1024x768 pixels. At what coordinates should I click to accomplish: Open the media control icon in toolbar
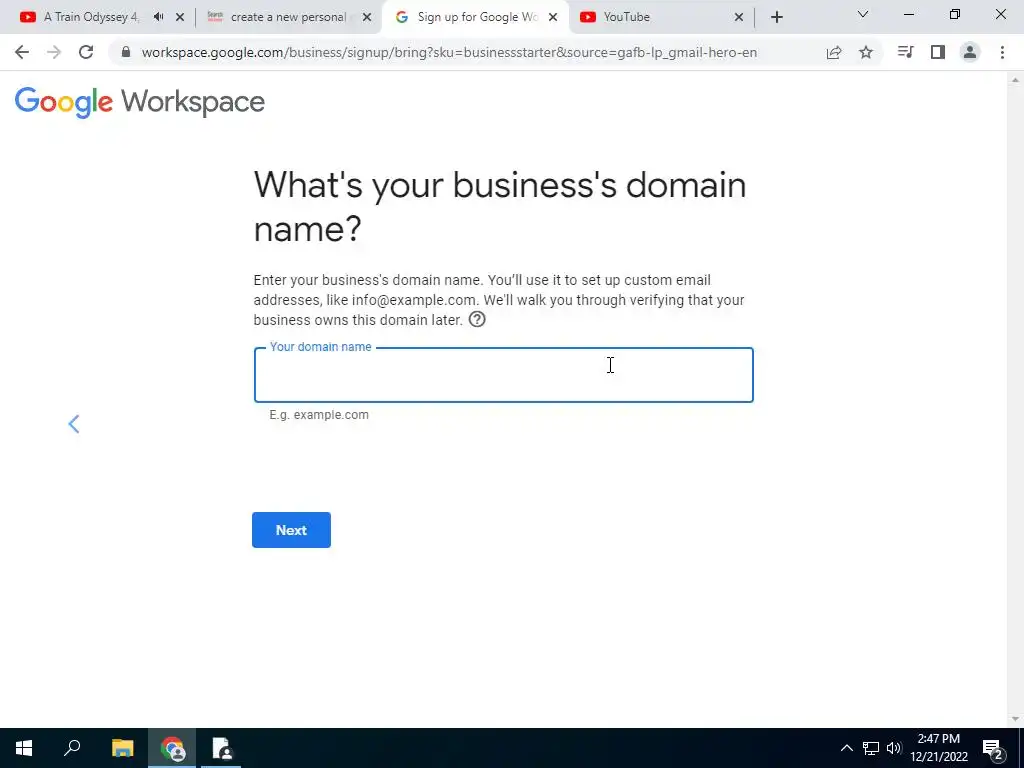[906, 52]
